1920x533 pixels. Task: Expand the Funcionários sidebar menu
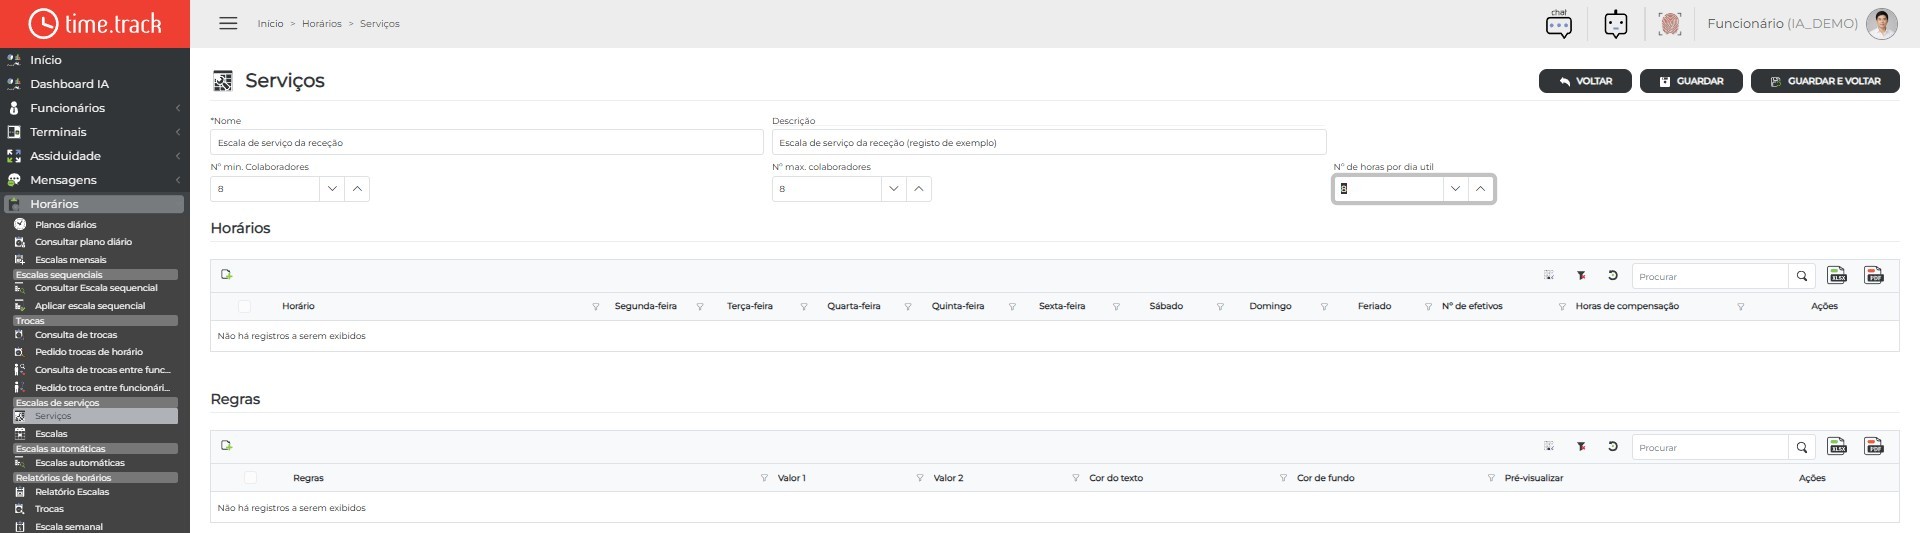pyautogui.click(x=95, y=108)
